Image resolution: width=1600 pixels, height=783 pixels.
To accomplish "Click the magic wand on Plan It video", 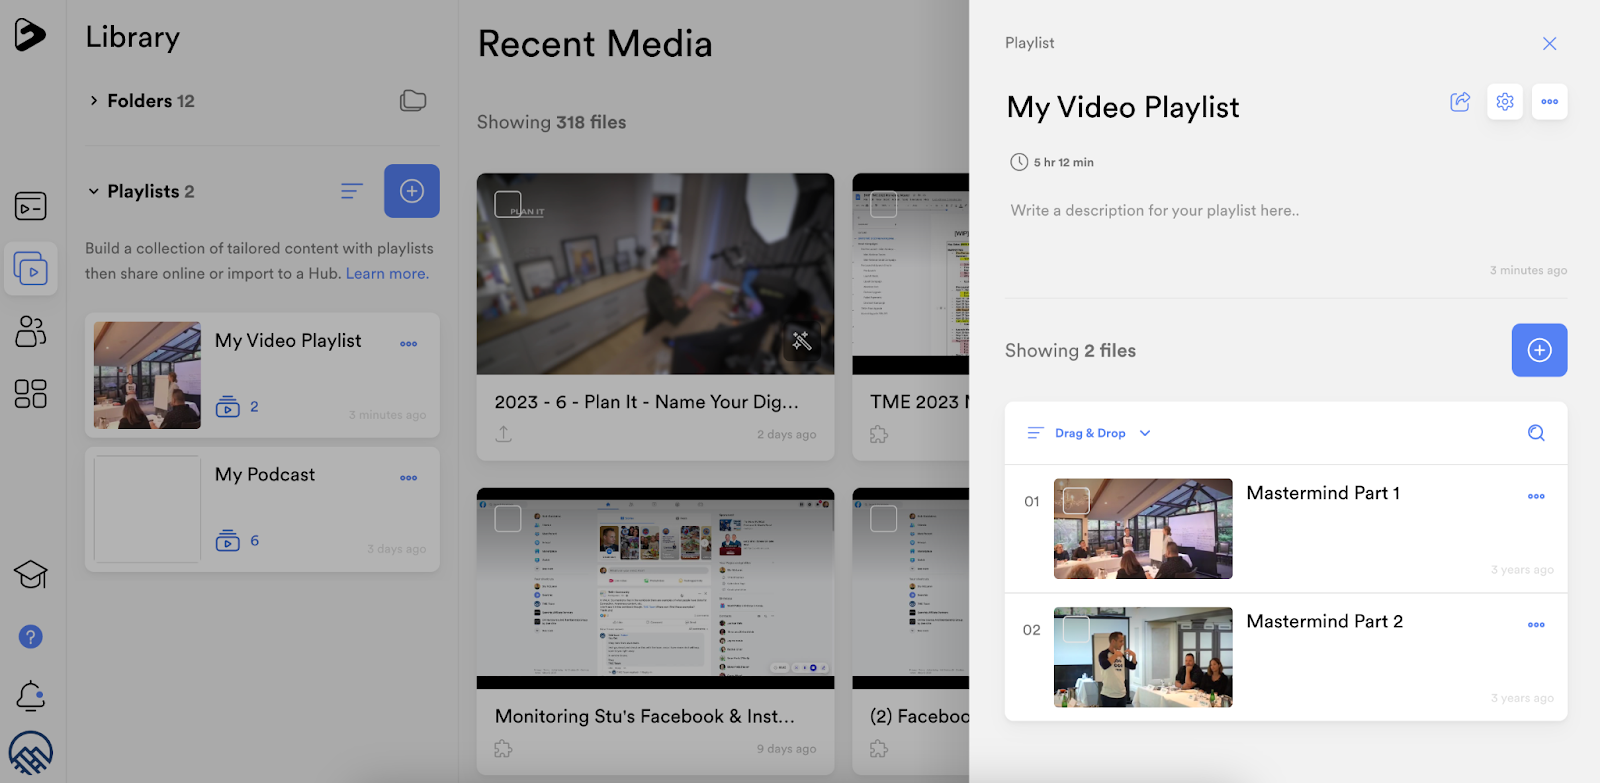I will pos(801,341).
